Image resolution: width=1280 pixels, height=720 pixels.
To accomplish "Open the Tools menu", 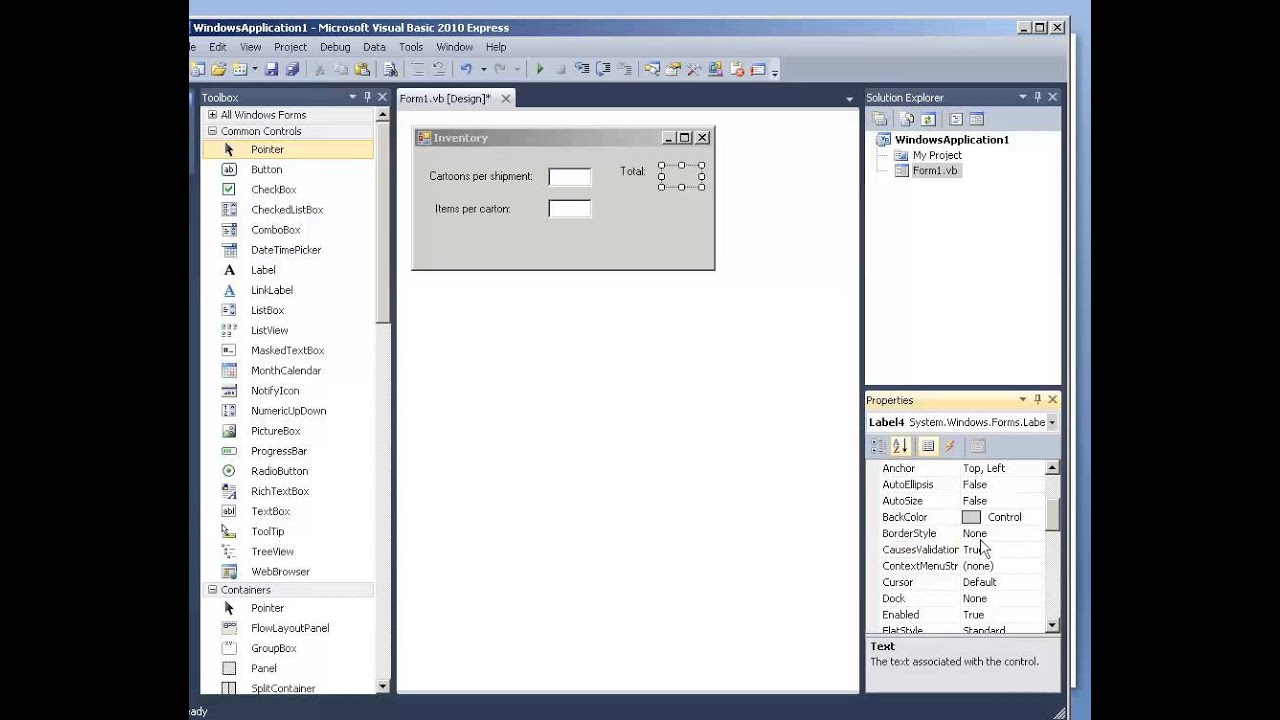I will pos(410,47).
